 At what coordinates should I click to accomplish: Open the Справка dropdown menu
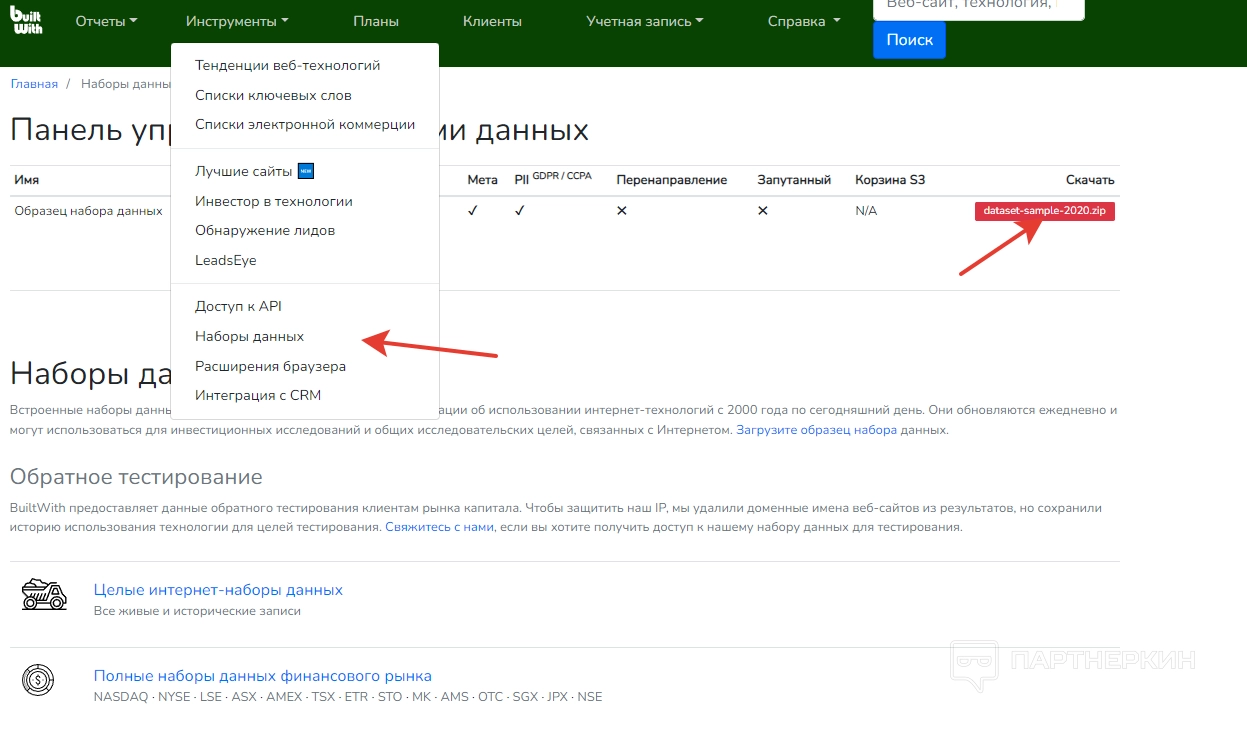point(803,21)
